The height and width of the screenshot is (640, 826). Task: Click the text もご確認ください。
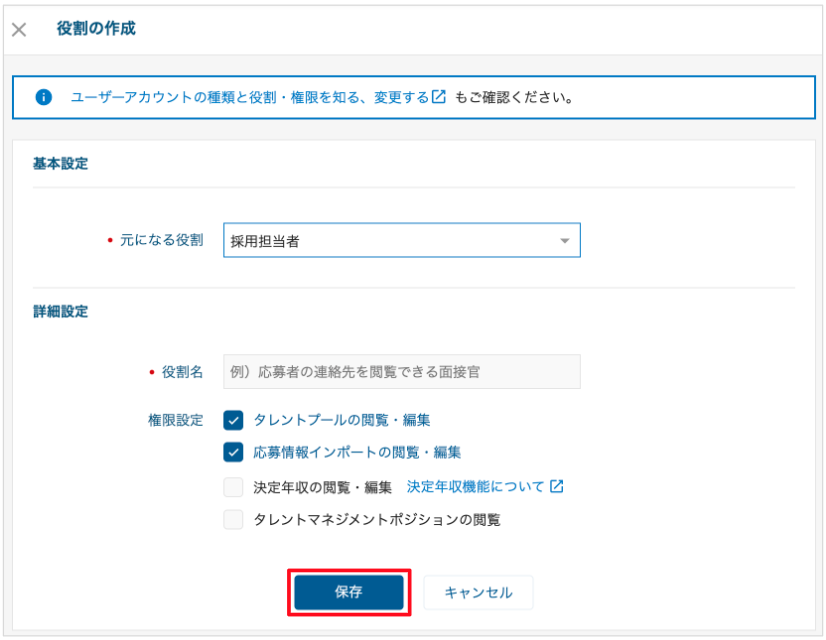point(515,97)
